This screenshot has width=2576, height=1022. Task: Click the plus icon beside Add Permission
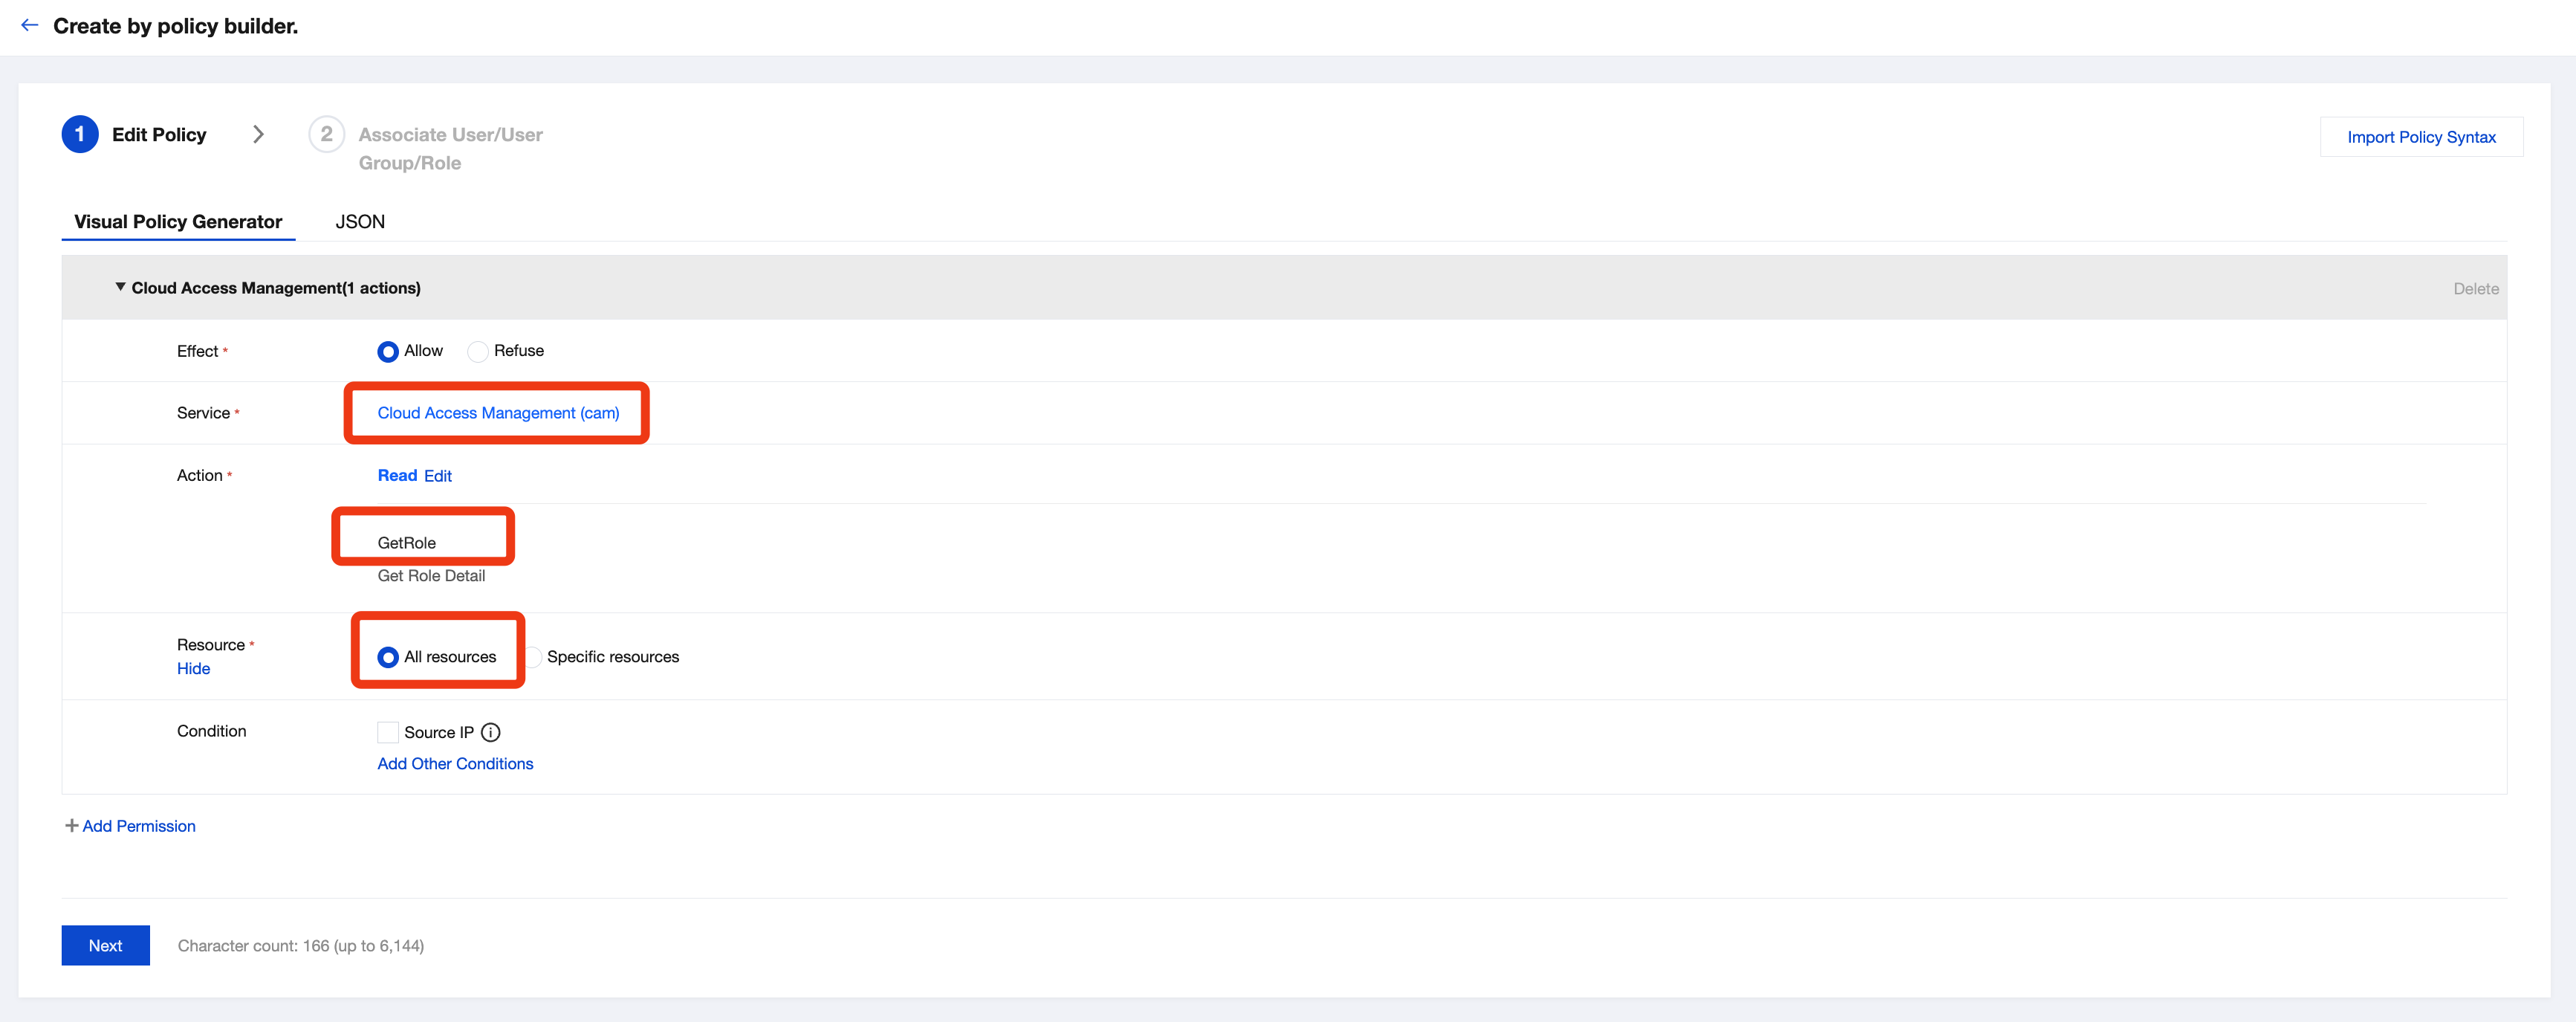point(71,826)
